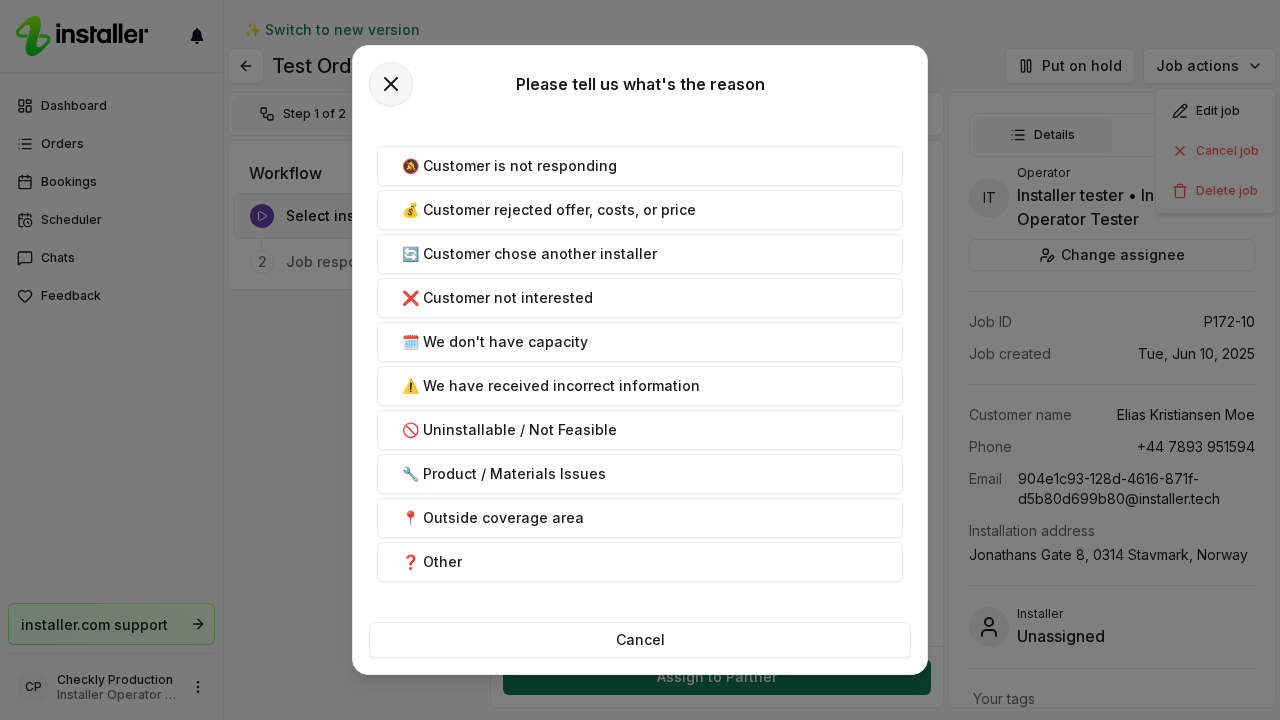Screen dimensions: 1280x720
Task: Choose 'We don't have capacity' reason
Action: [640, 342]
